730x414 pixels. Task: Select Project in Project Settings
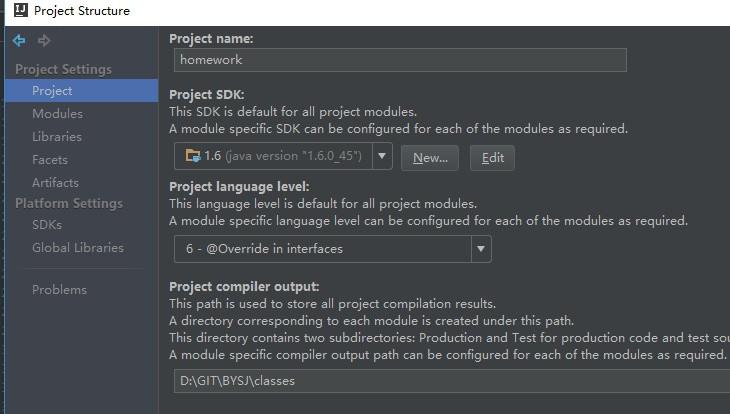[81, 91]
